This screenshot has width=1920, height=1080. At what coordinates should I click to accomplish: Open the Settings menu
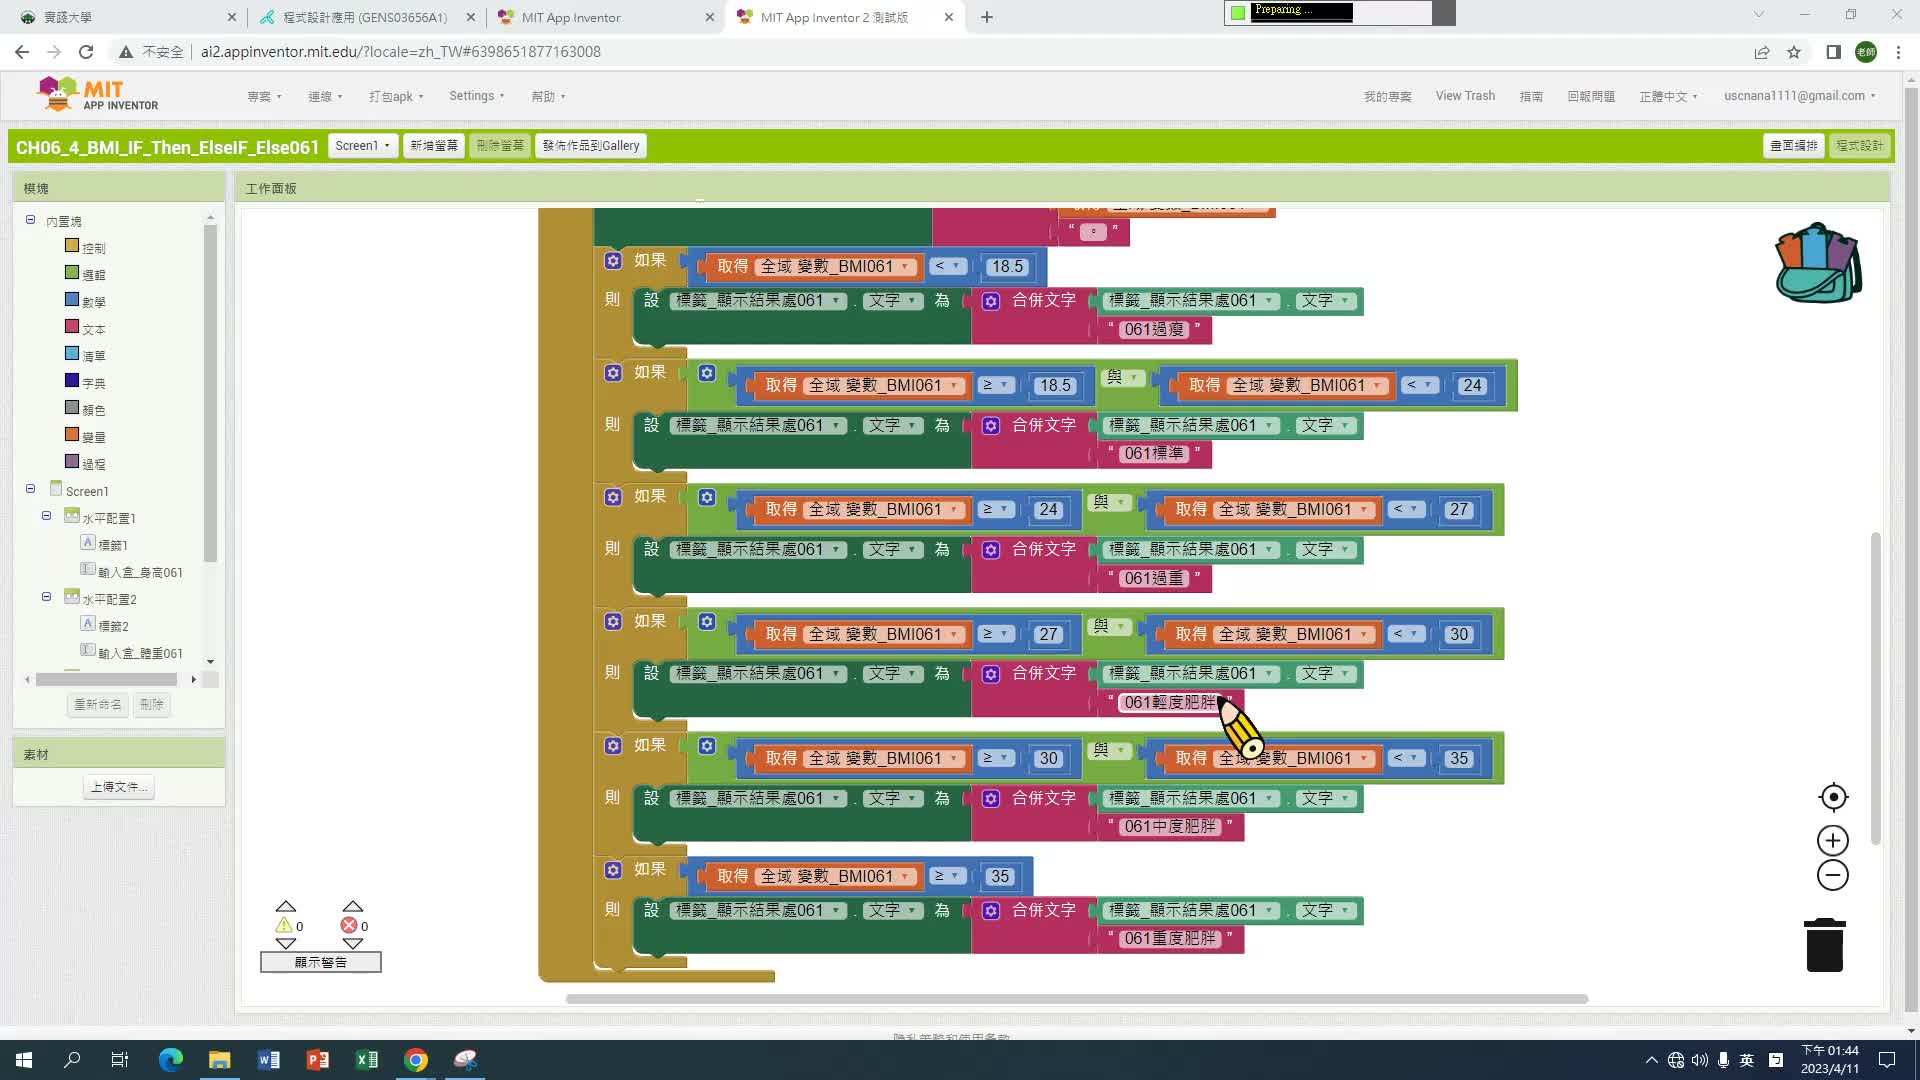(476, 96)
